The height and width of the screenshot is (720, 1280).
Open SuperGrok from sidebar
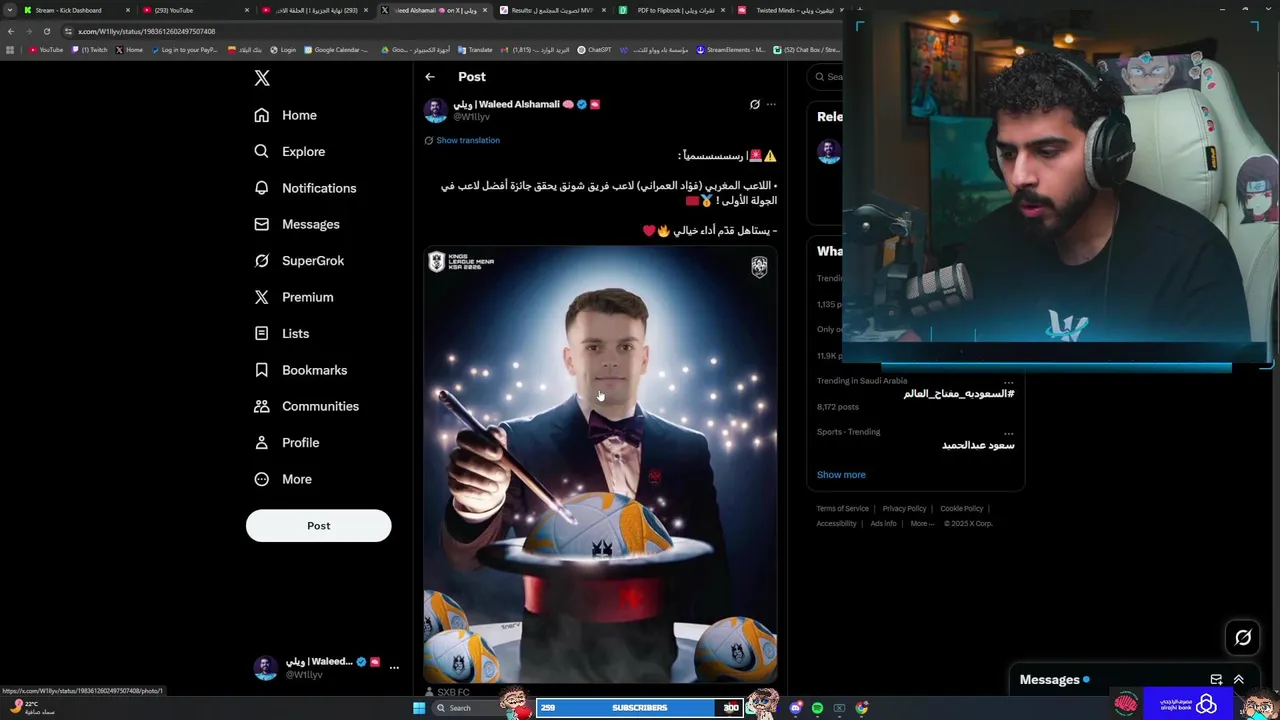coord(299,260)
